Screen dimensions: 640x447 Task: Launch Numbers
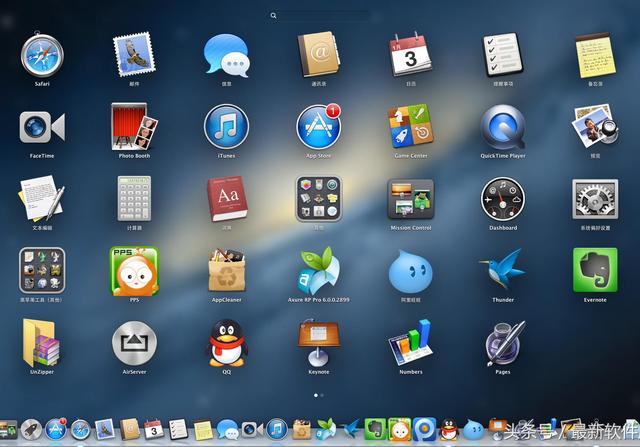click(x=411, y=342)
